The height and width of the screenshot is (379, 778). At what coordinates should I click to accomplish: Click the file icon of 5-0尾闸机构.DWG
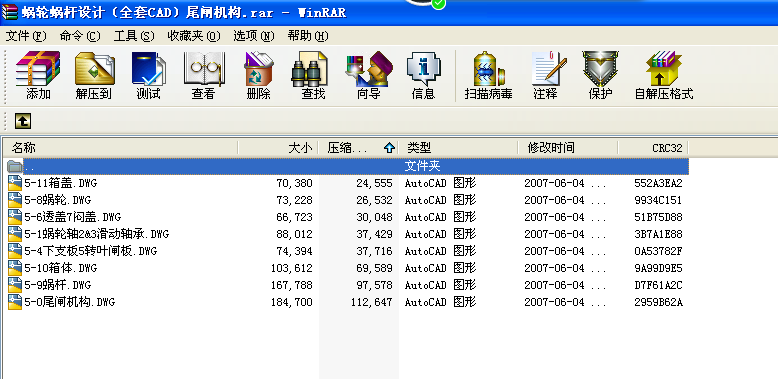coord(15,302)
